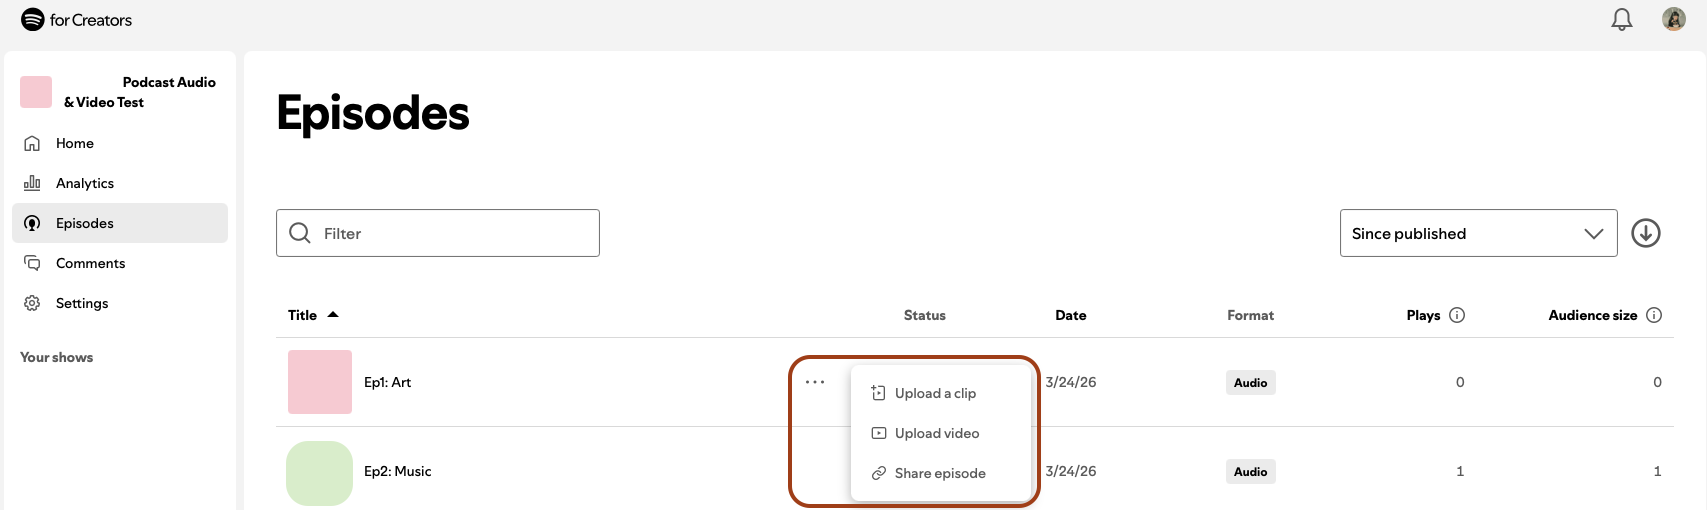Download episode data with arrow icon

1646,233
